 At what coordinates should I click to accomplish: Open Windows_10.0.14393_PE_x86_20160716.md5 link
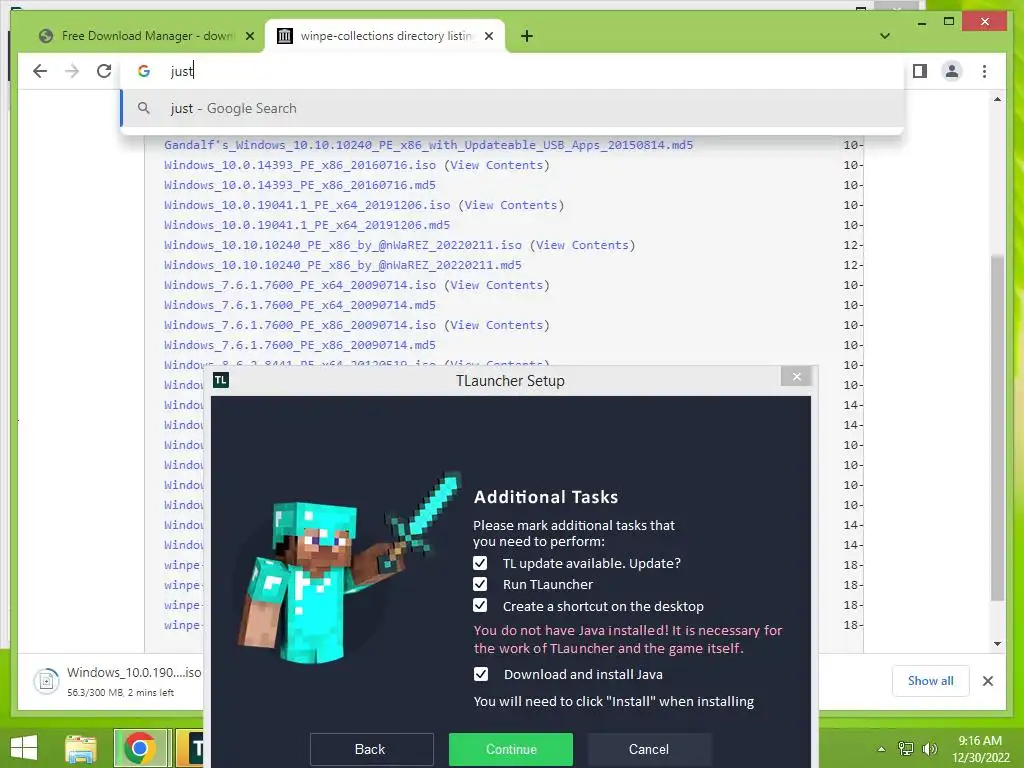click(x=300, y=185)
